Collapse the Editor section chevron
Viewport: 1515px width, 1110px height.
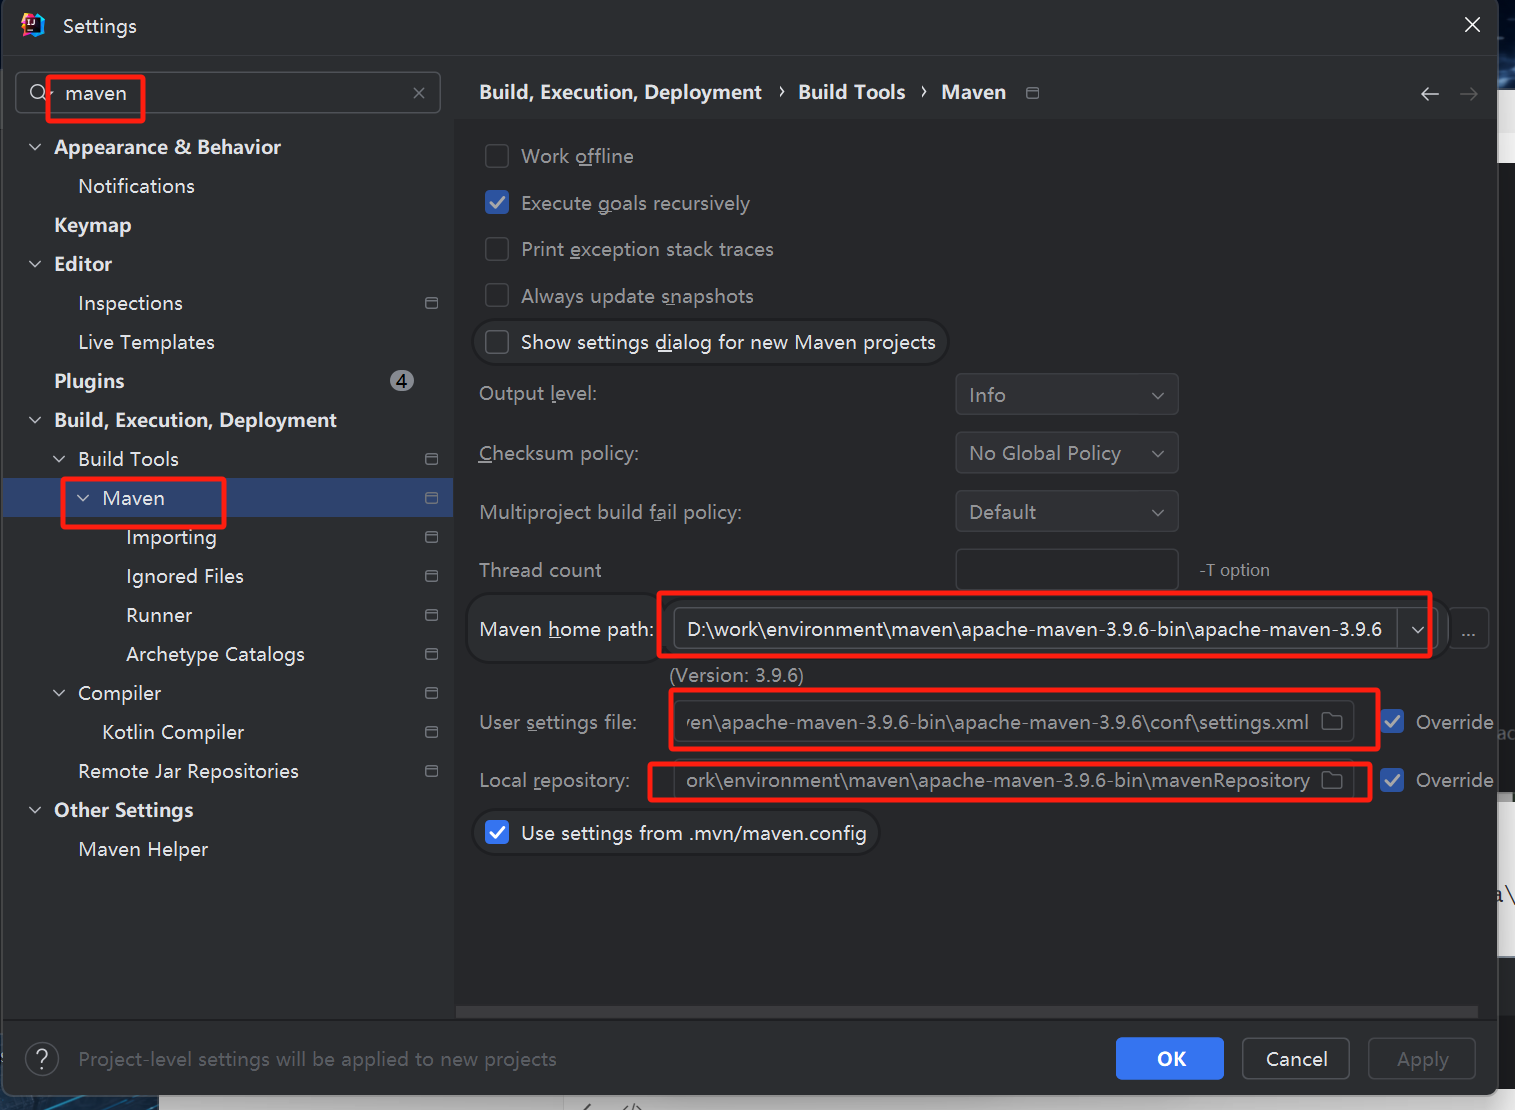click(x=35, y=264)
